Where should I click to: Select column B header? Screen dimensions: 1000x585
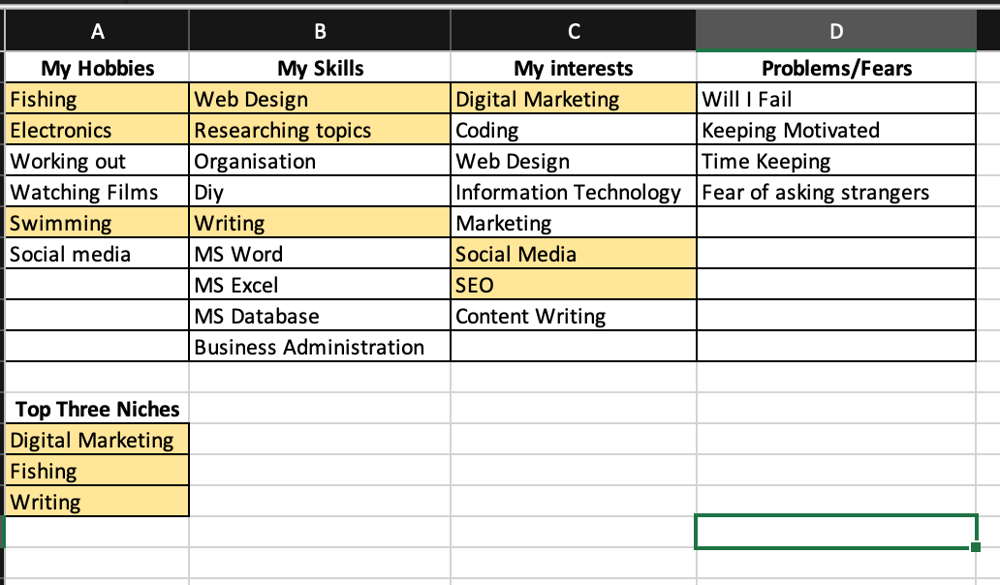[x=320, y=31]
